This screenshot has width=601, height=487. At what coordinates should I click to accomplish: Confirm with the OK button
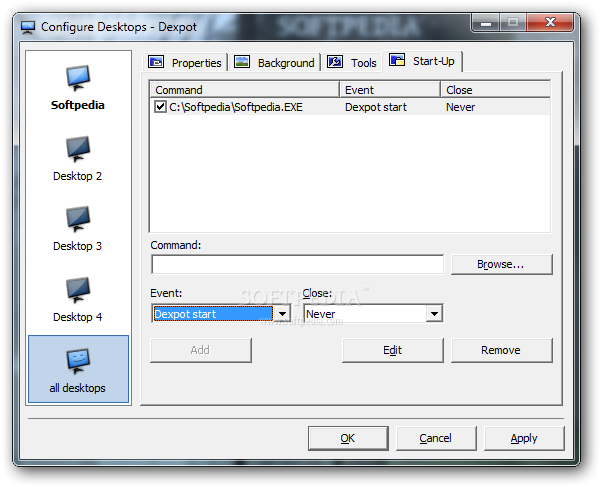(x=348, y=438)
